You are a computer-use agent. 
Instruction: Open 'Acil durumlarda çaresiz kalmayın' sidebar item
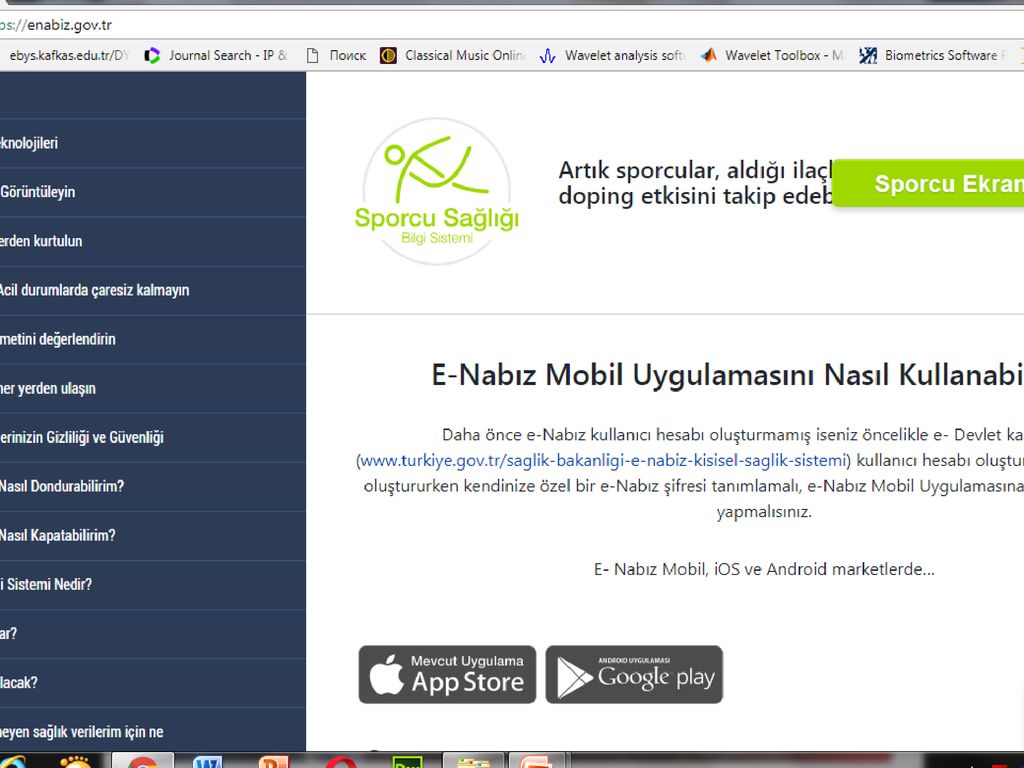[153, 290]
